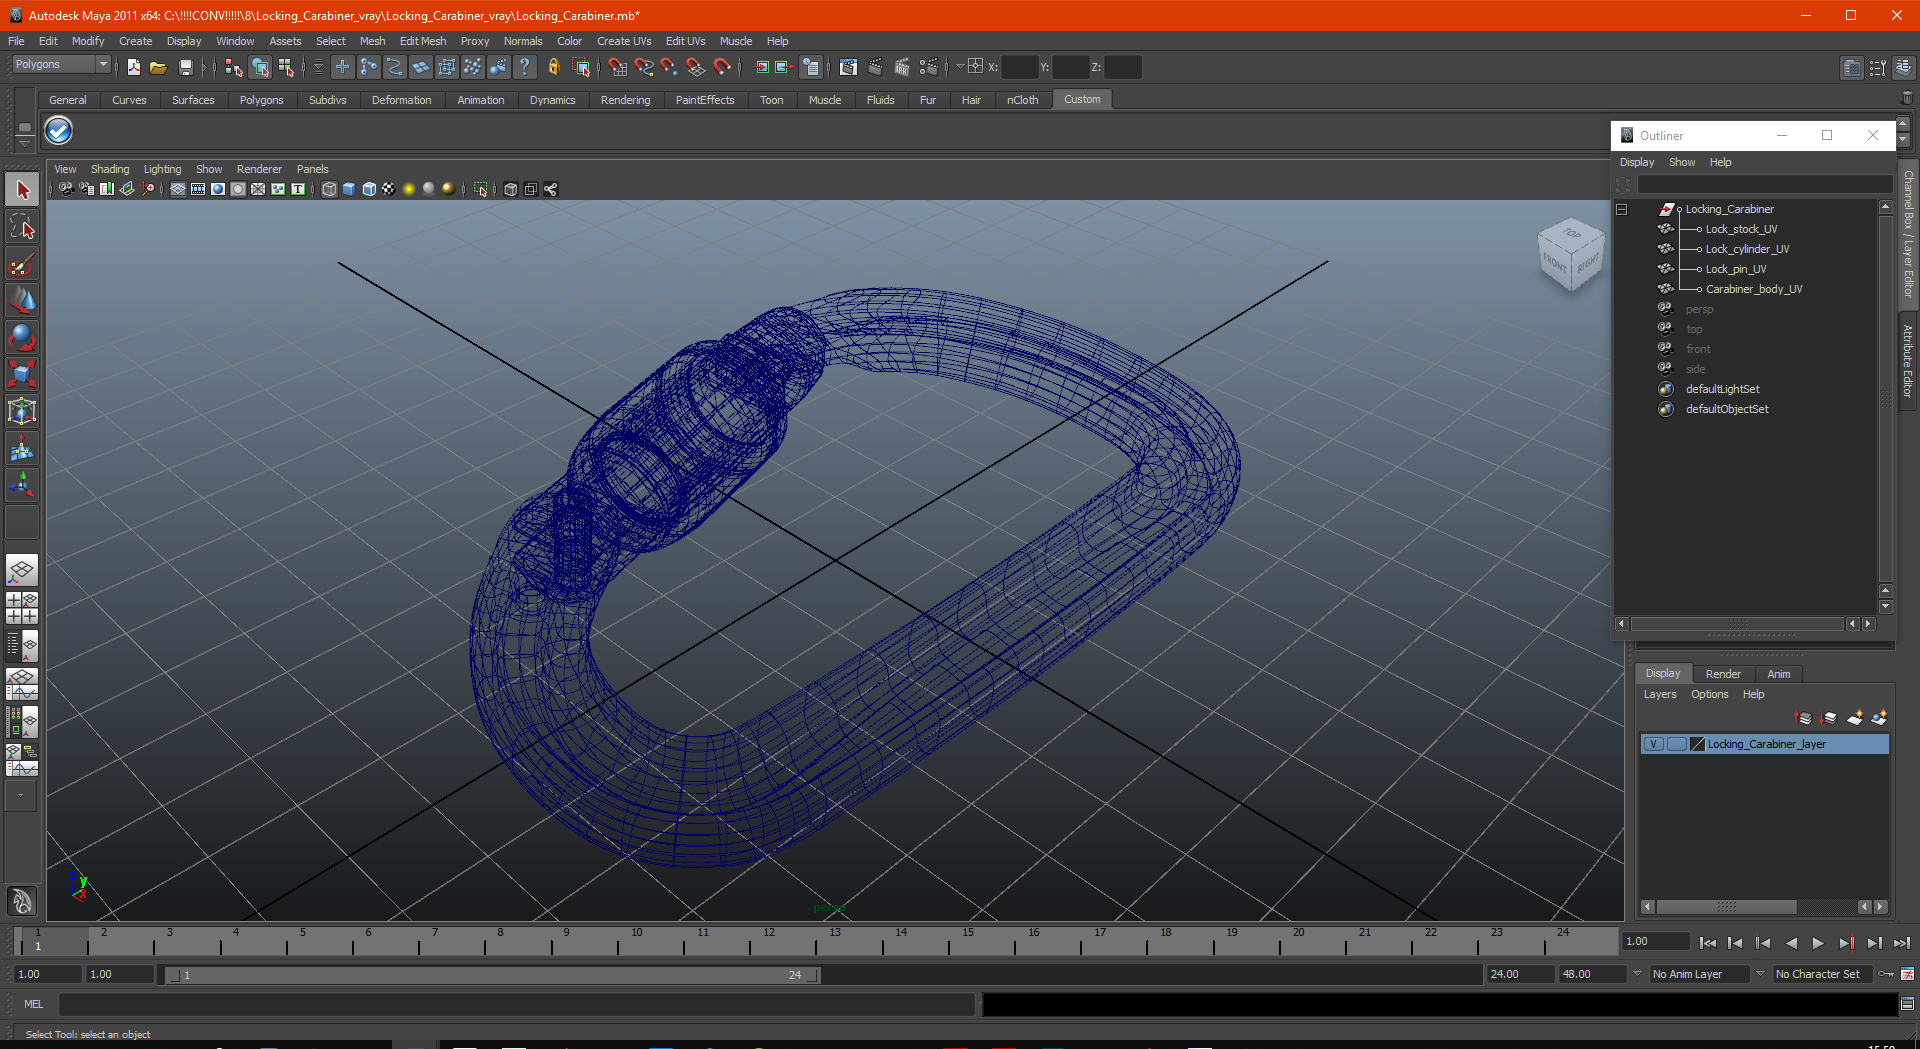Pick the Rotate tool
This screenshot has width=1920, height=1049.
22,338
